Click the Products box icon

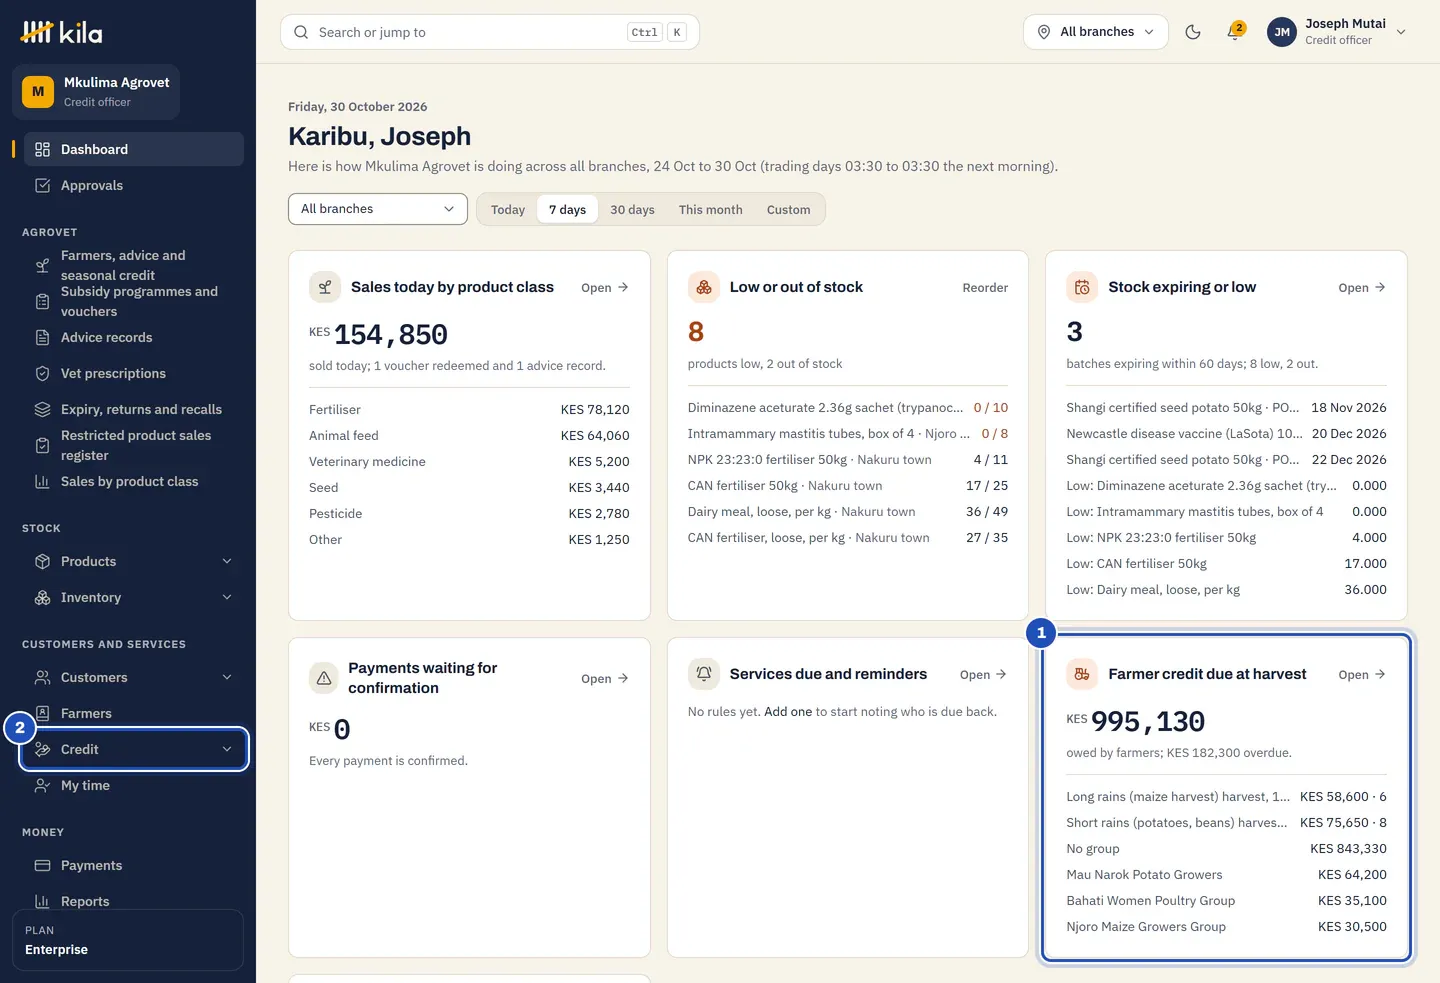tap(42, 561)
